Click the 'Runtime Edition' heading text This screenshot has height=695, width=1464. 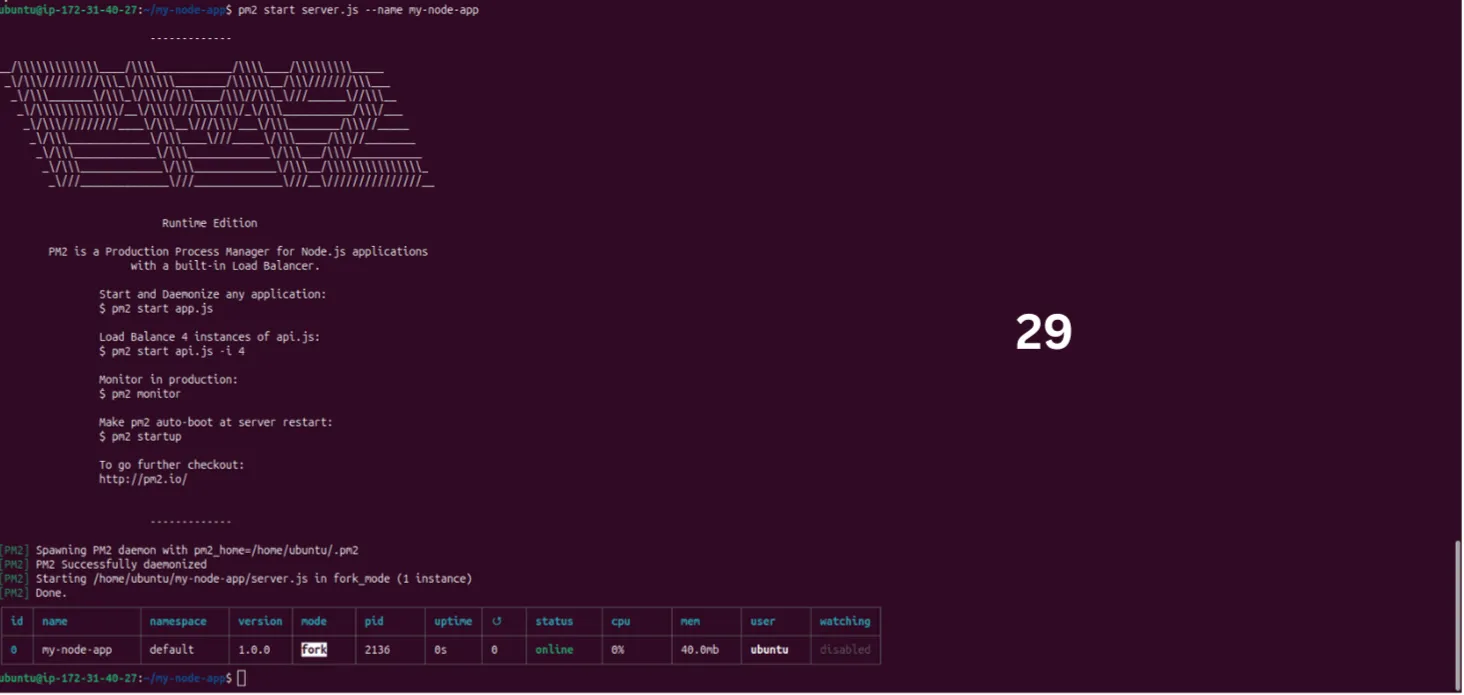pyautogui.click(x=210, y=223)
